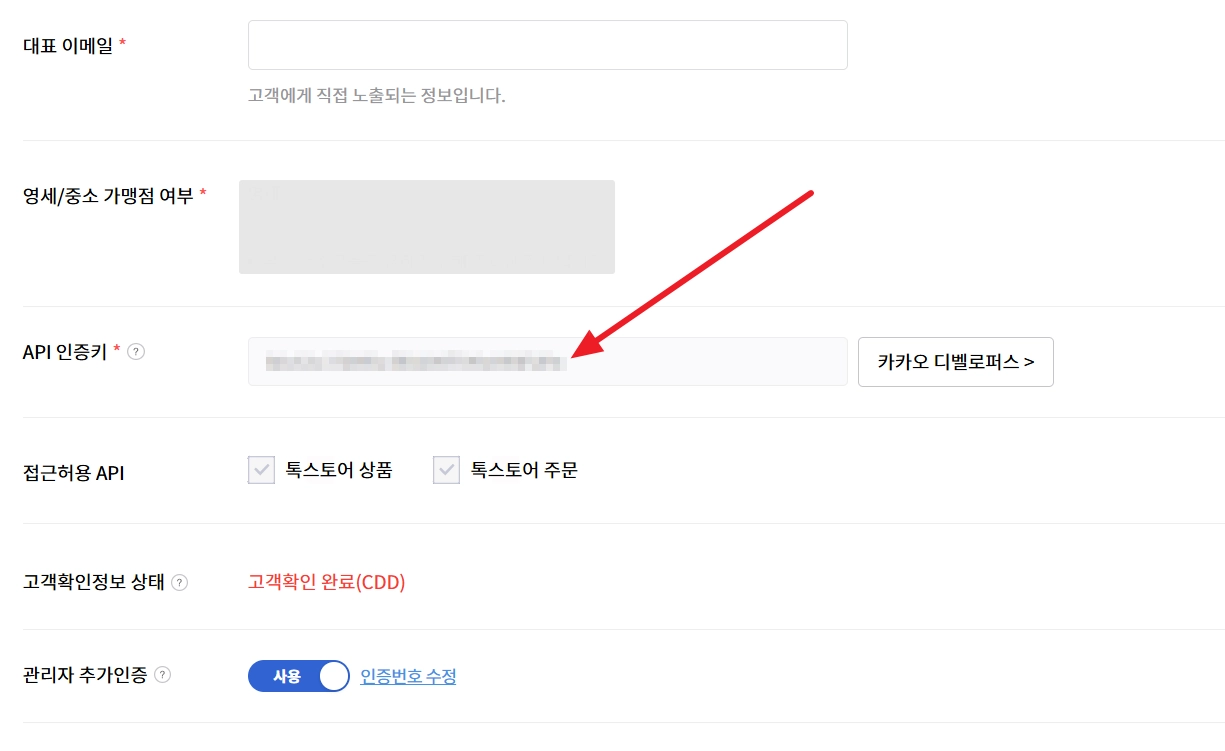Toggle the 관리자 추가인증 사용 switch

click(298, 676)
